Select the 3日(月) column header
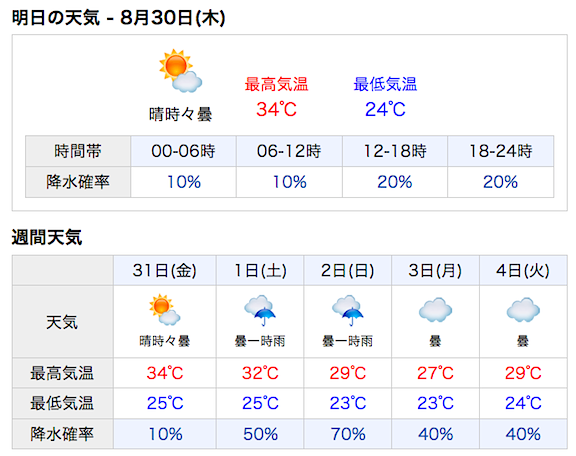This screenshot has height=456, width=576. 435,270
